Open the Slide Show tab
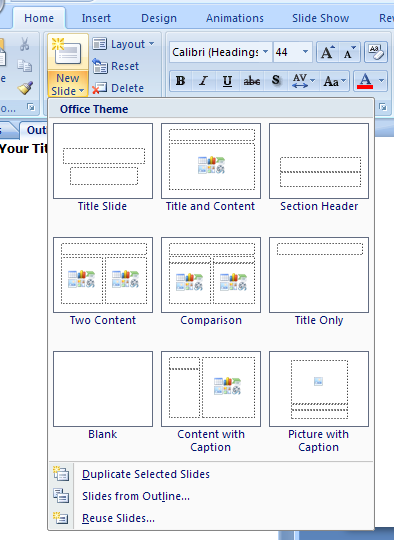 tap(321, 18)
